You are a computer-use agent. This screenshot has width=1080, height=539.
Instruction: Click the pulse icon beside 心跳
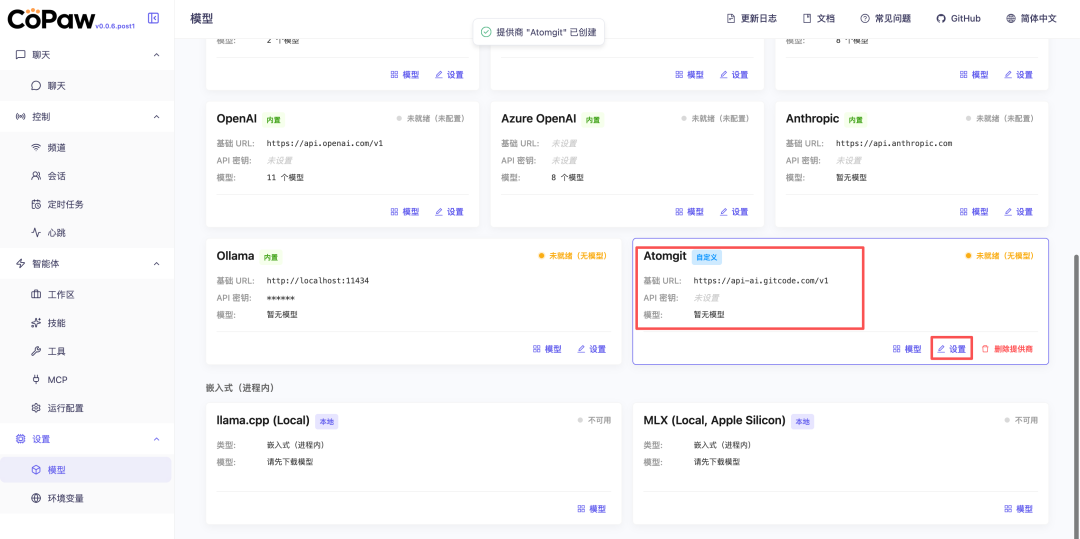[x=37, y=233]
